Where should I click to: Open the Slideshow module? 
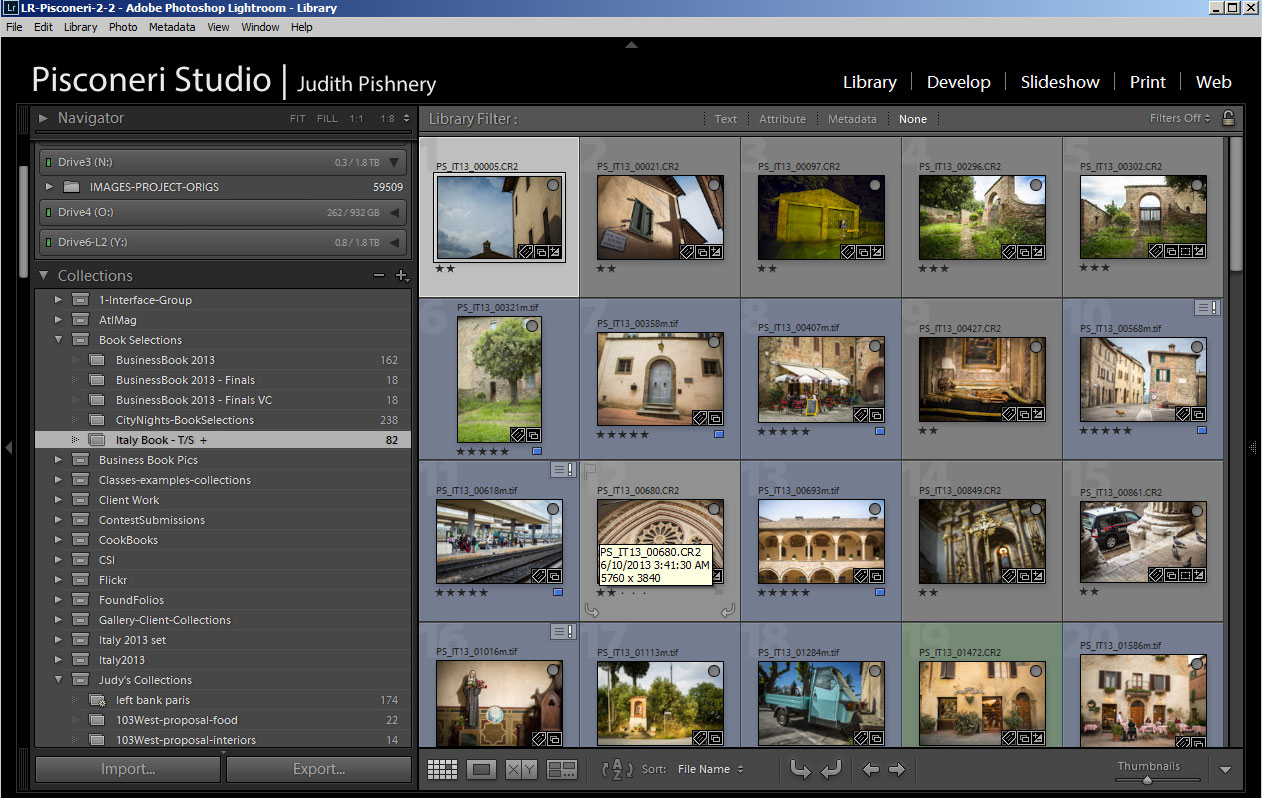(1060, 82)
